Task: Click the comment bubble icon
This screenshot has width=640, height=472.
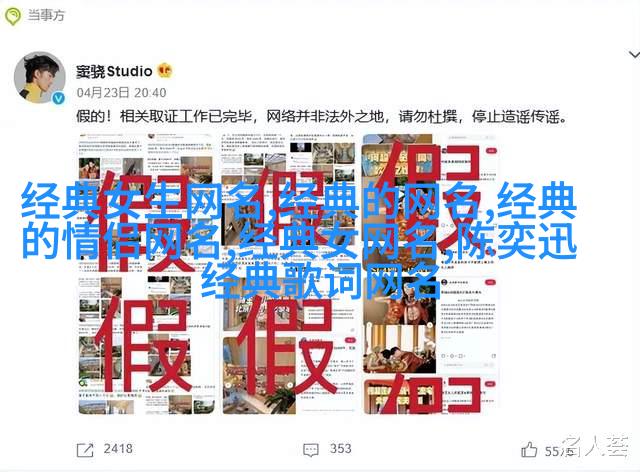Action: point(311,450)
